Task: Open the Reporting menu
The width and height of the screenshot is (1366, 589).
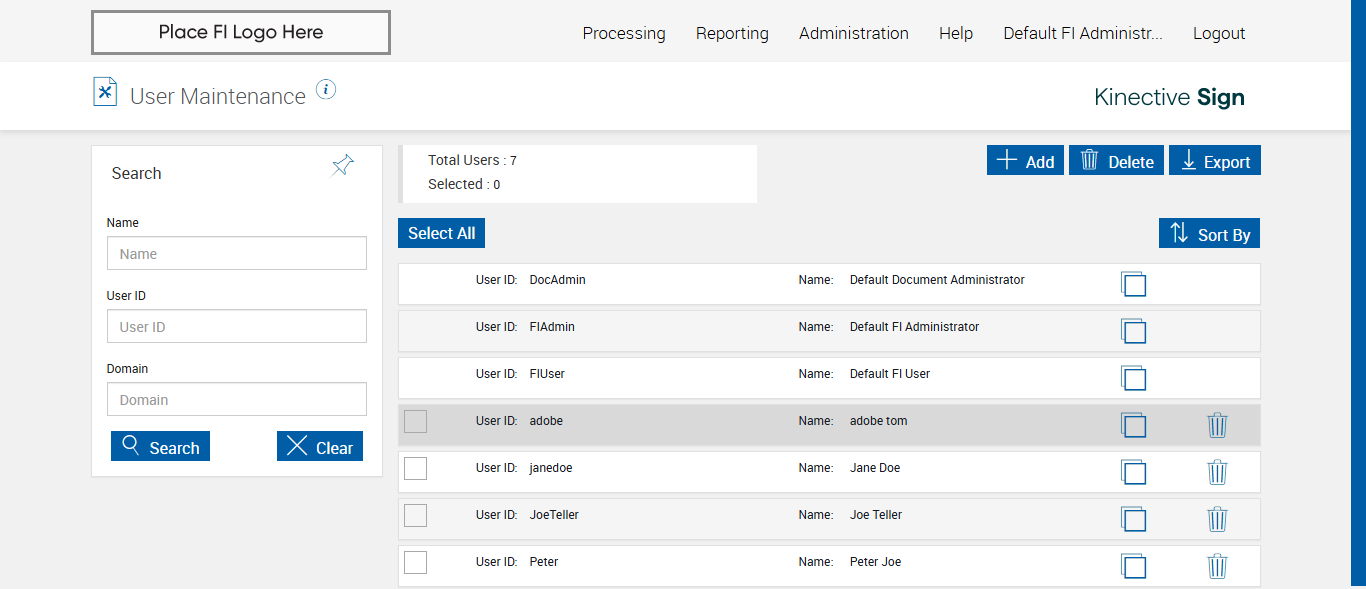Action: [732, 33]
